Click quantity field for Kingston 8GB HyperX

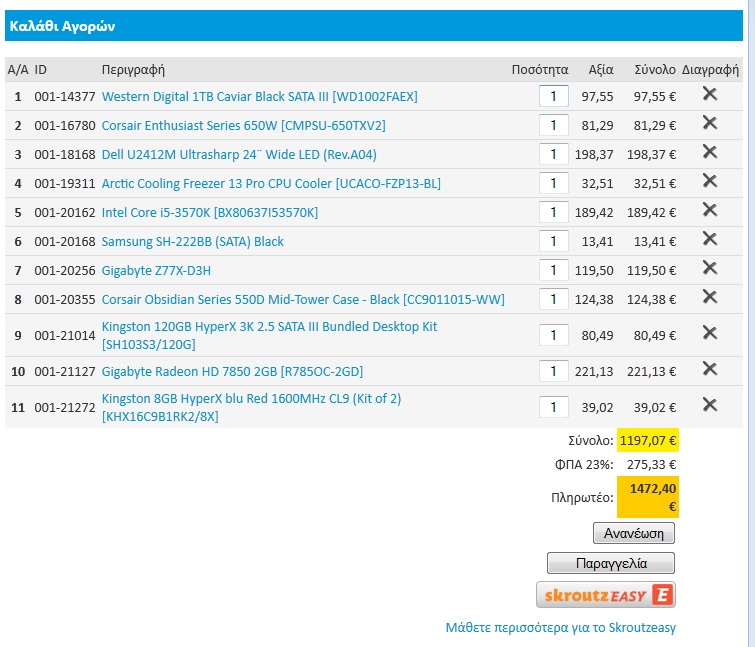553,407
